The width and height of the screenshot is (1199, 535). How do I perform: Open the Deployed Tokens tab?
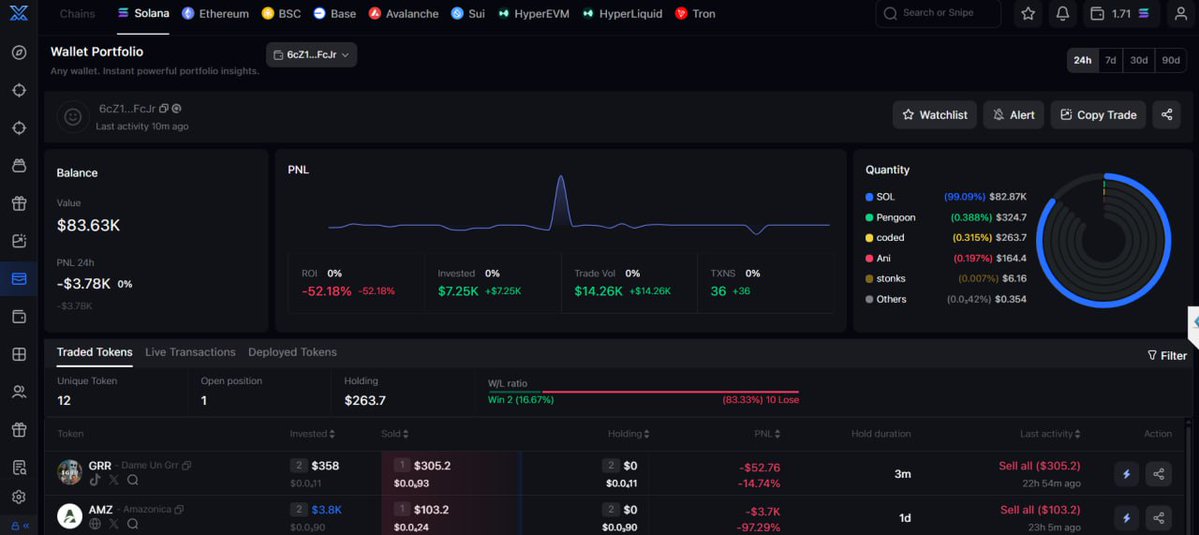292,352
